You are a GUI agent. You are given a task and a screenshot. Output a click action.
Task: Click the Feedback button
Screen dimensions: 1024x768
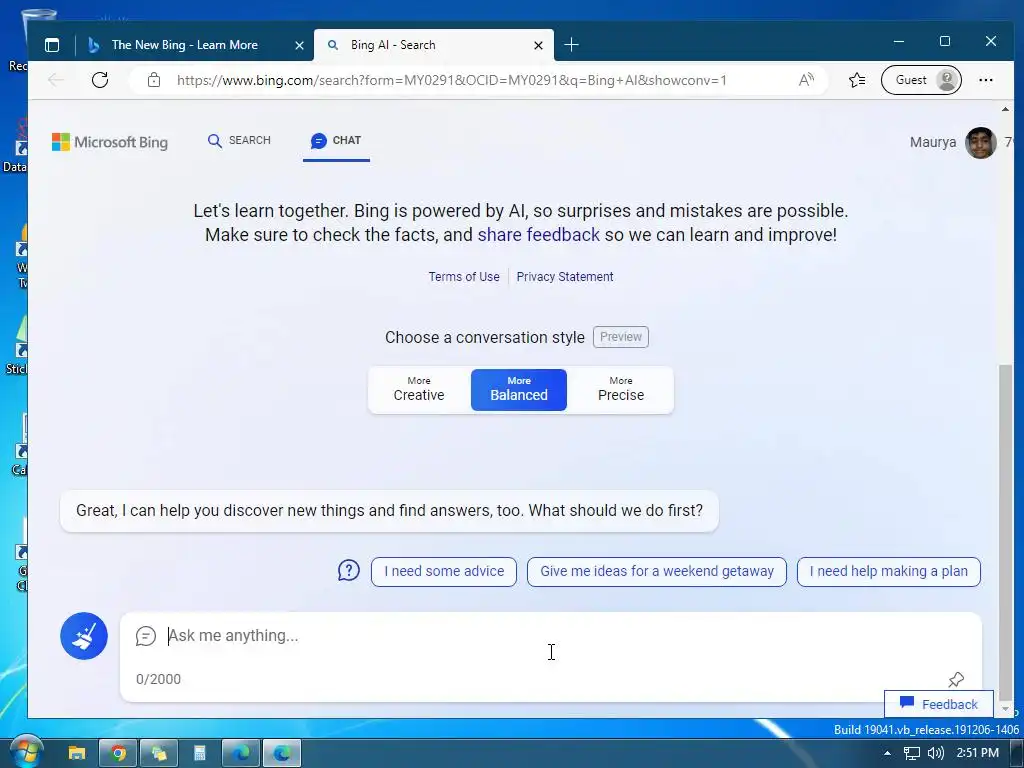tap(938, 703)
